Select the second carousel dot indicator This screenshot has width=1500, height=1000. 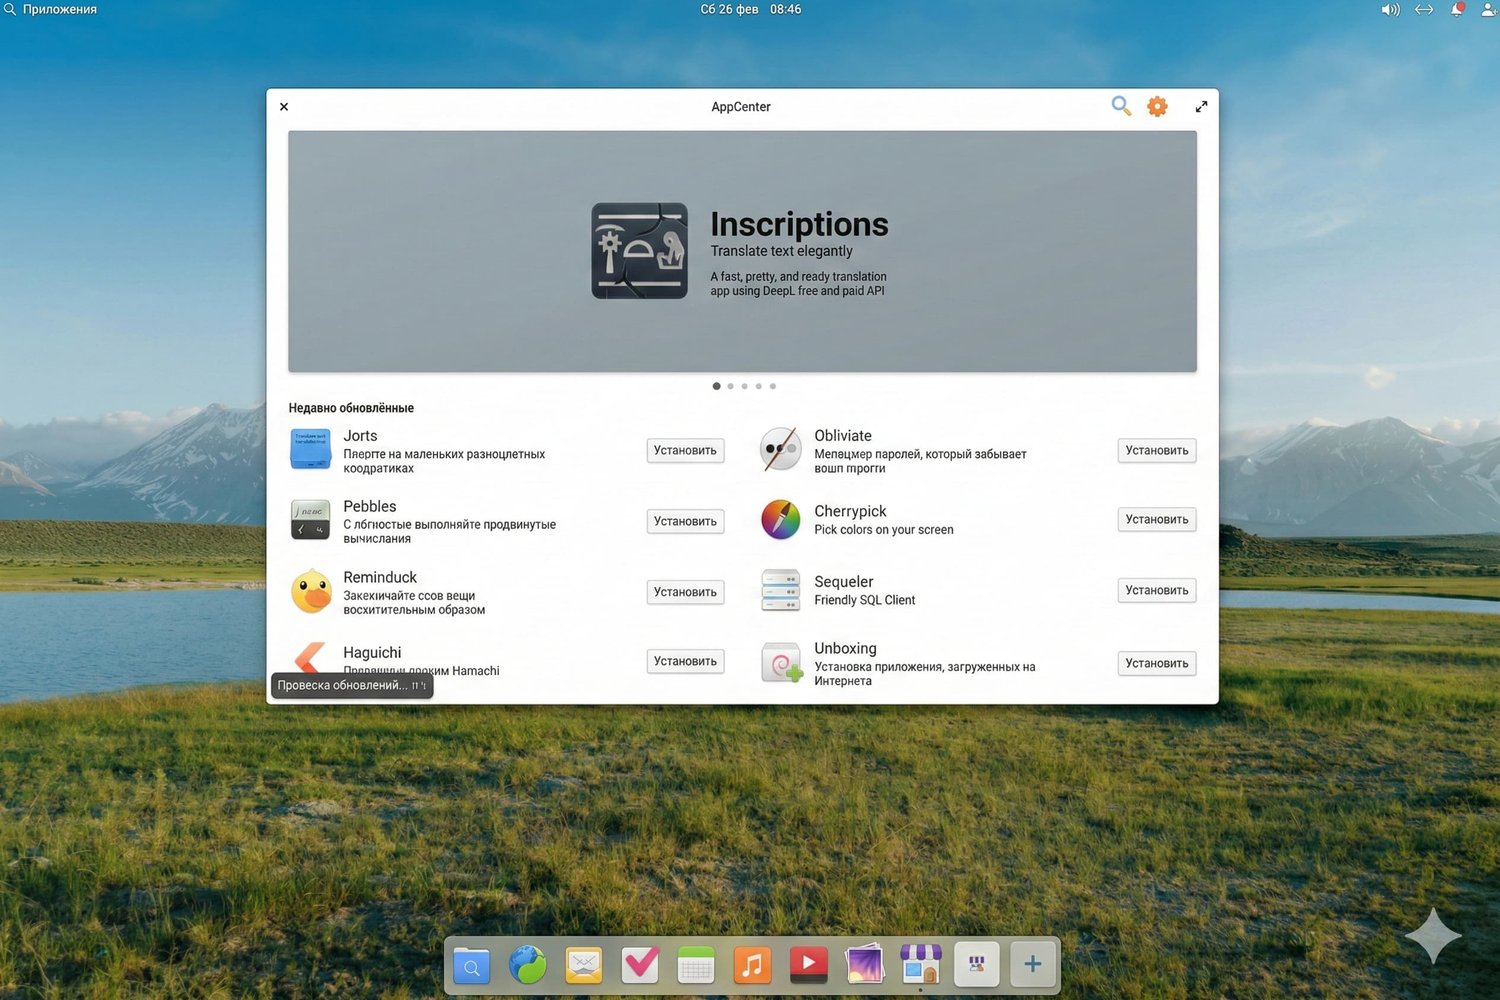730,386
